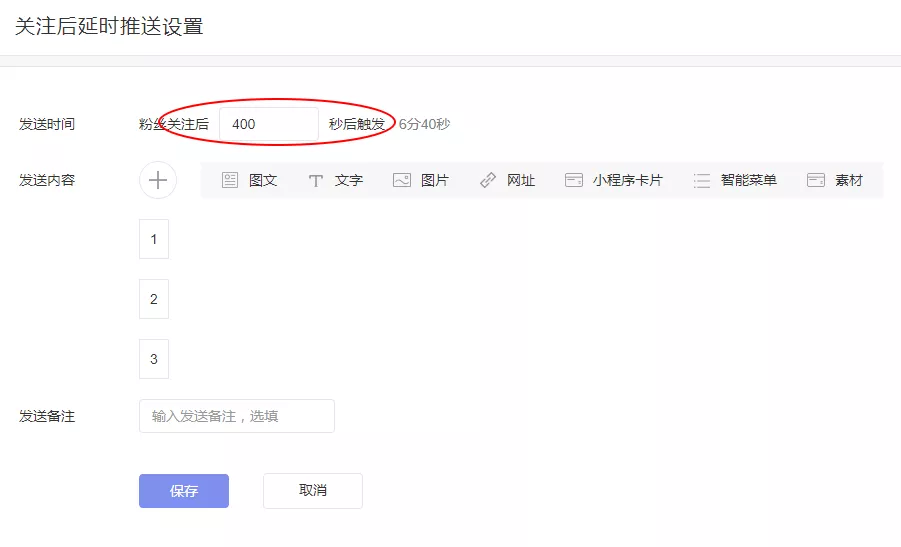901x547 pixels.
Task: Cancel with the 取消 button
Action: click(313, 491)
